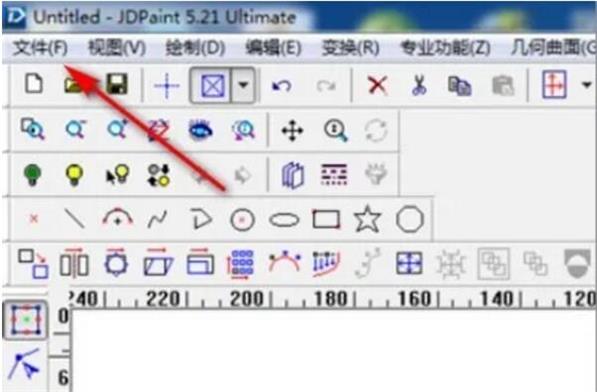Open the 文件(F) menu
The width and height of the screenshot is (597, 392).
[x=40, y=48]
